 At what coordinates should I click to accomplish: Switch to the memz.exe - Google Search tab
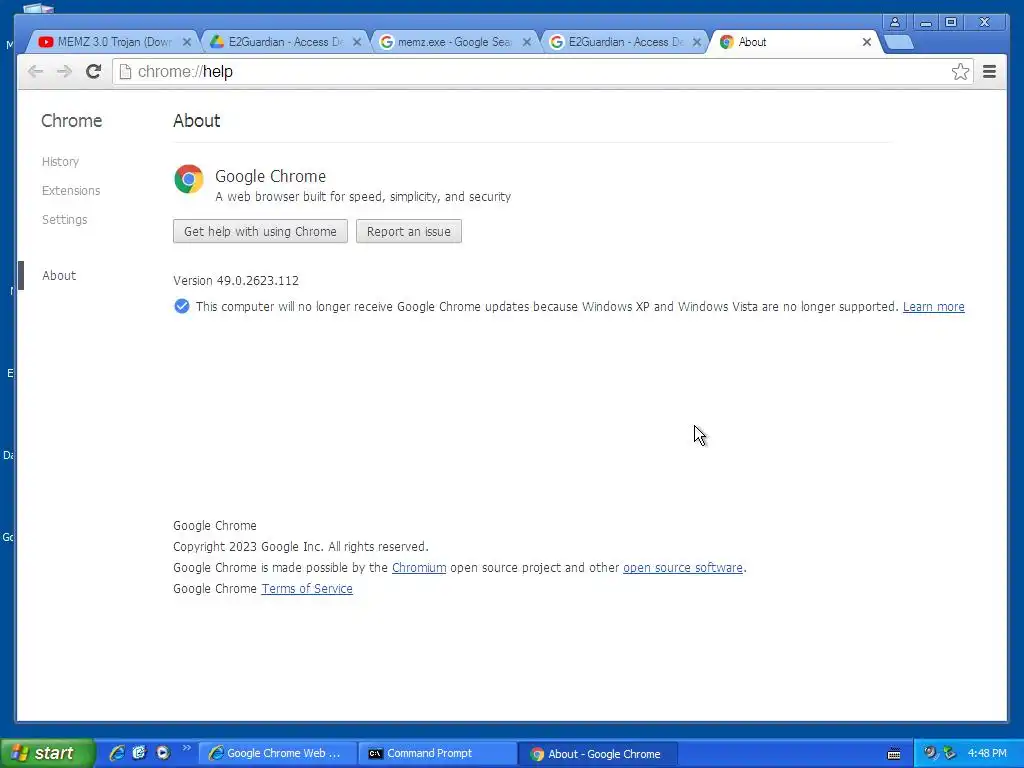tap(453, 42)
